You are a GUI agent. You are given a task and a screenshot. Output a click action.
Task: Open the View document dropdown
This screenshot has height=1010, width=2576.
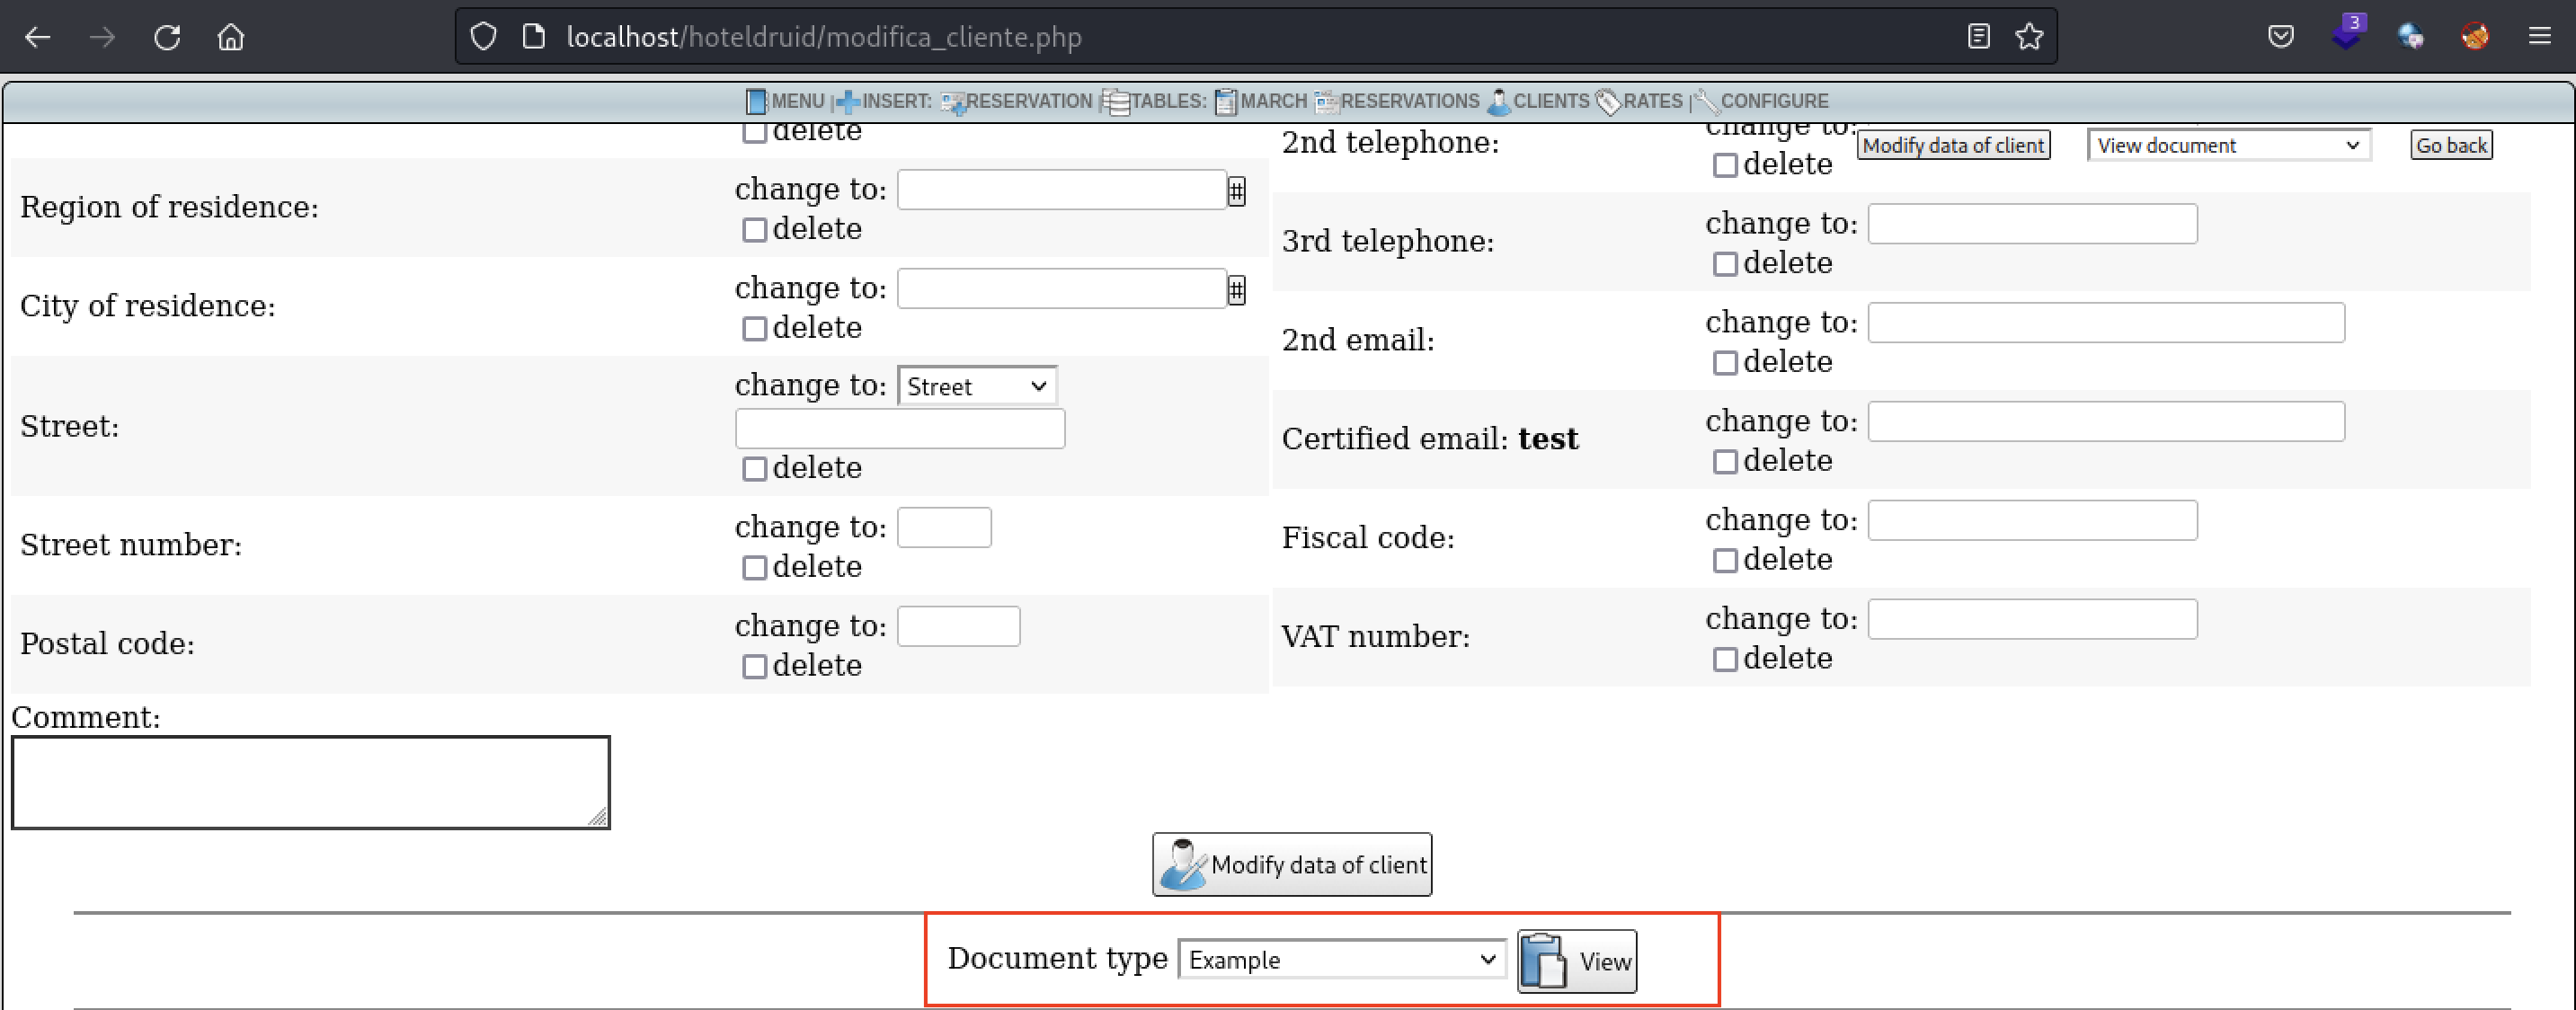[2228, 144]
